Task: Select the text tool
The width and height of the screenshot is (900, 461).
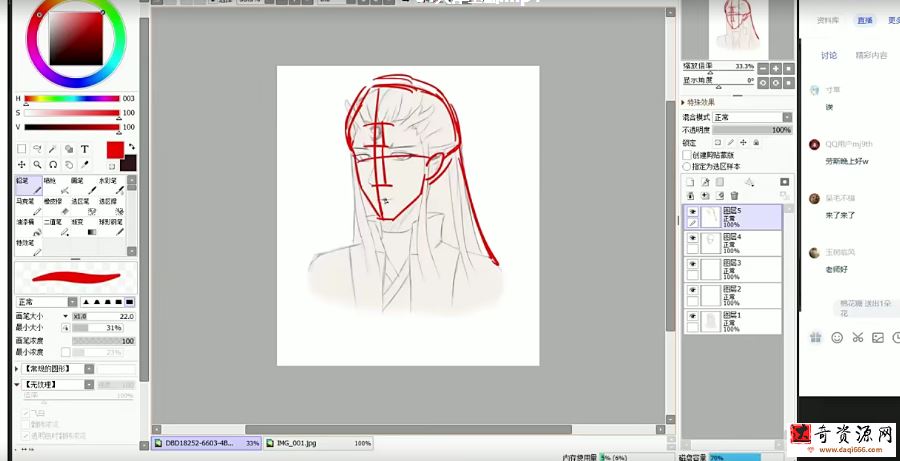Action: [x=84, y=149]
